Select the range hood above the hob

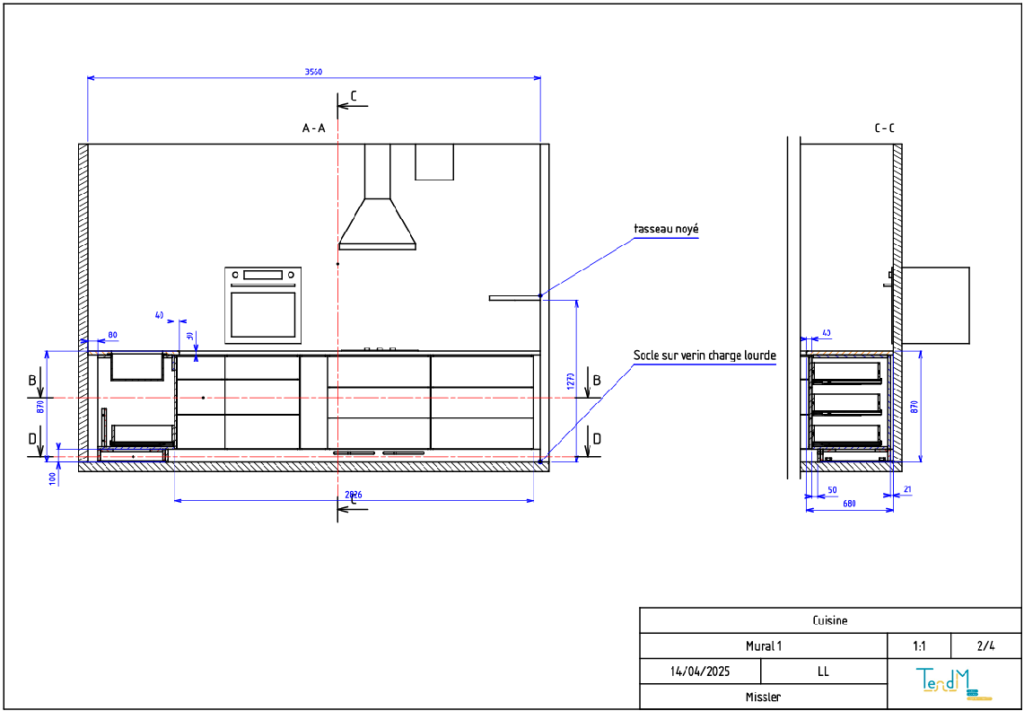pos(377,197)
